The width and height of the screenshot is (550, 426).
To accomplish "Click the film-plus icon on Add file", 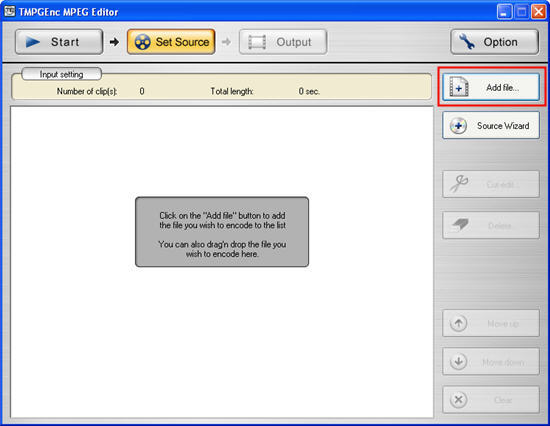I will click(459, 87).
